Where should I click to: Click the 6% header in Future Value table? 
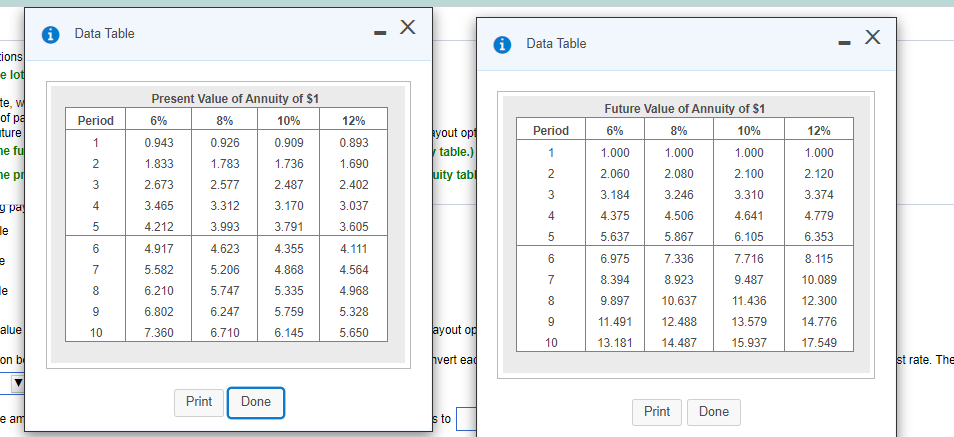click(615, 131)
